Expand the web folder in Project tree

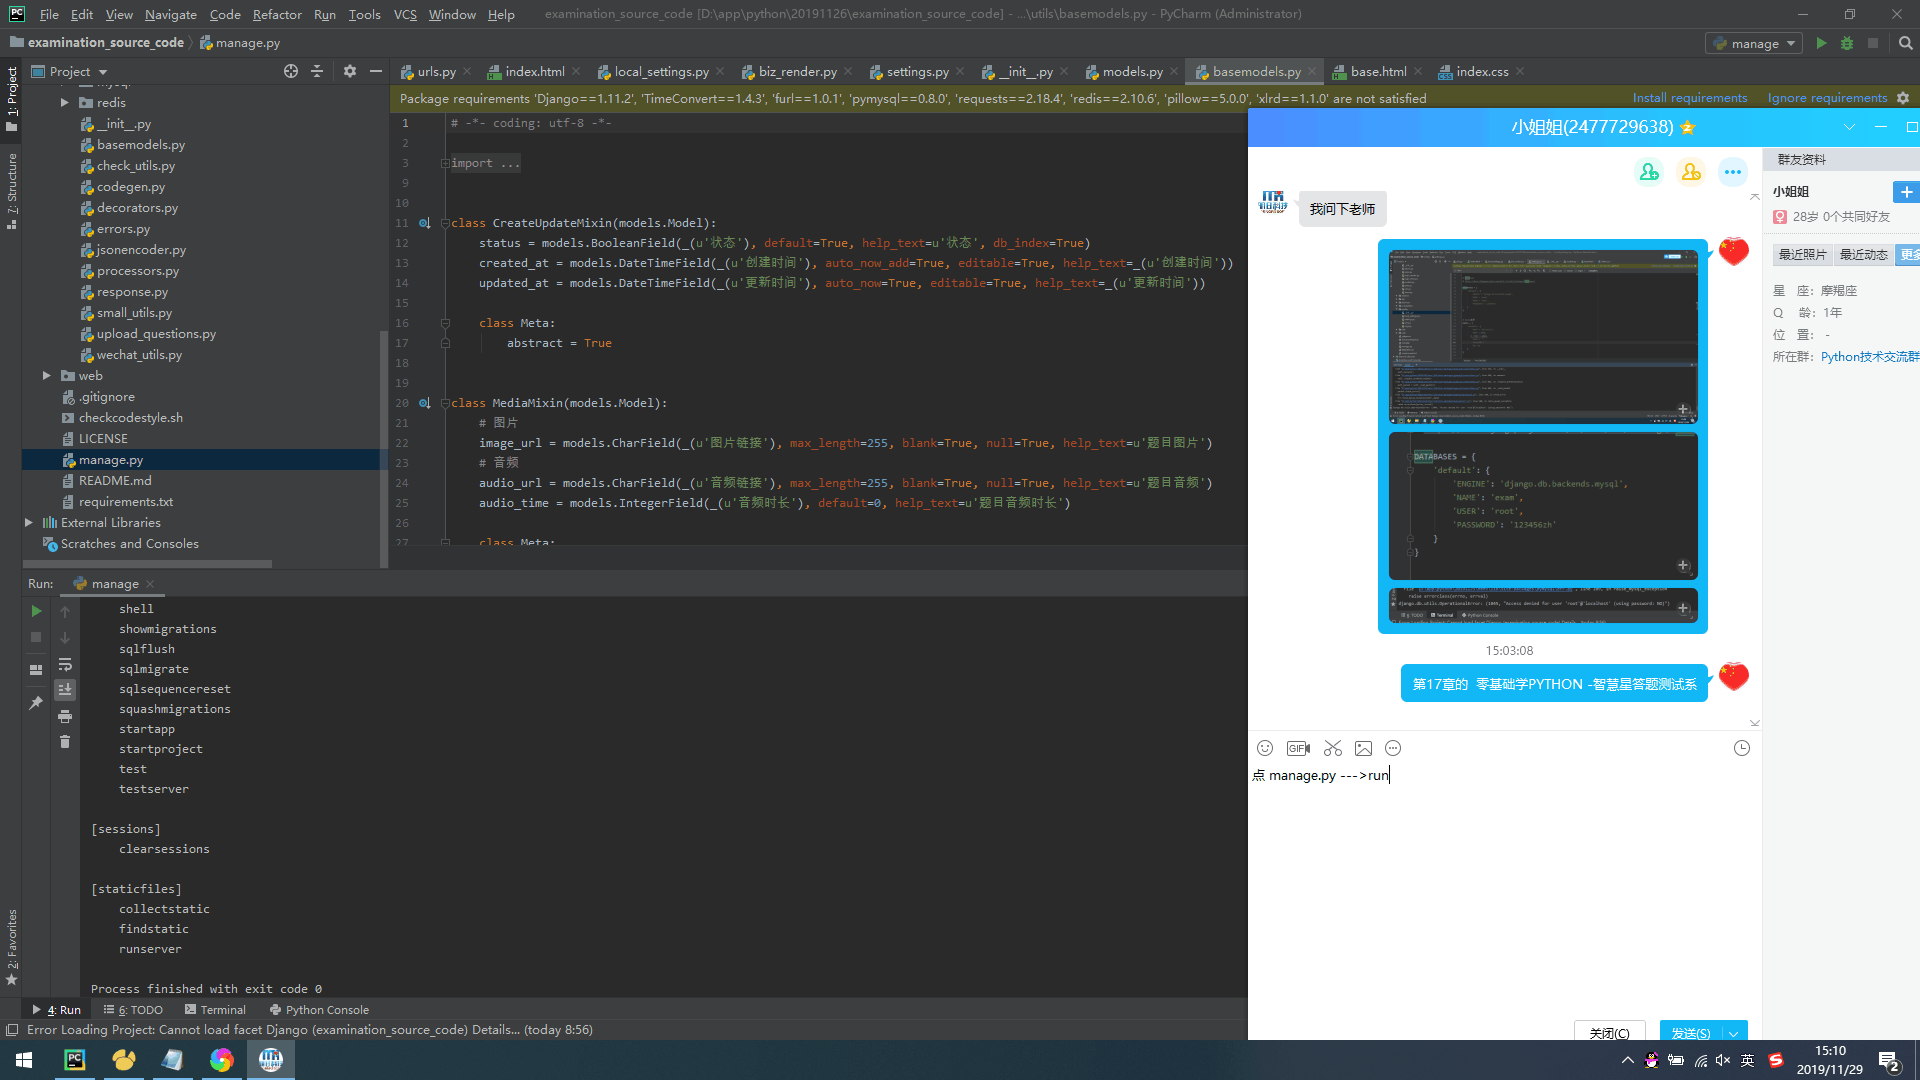tap(46, 376)
